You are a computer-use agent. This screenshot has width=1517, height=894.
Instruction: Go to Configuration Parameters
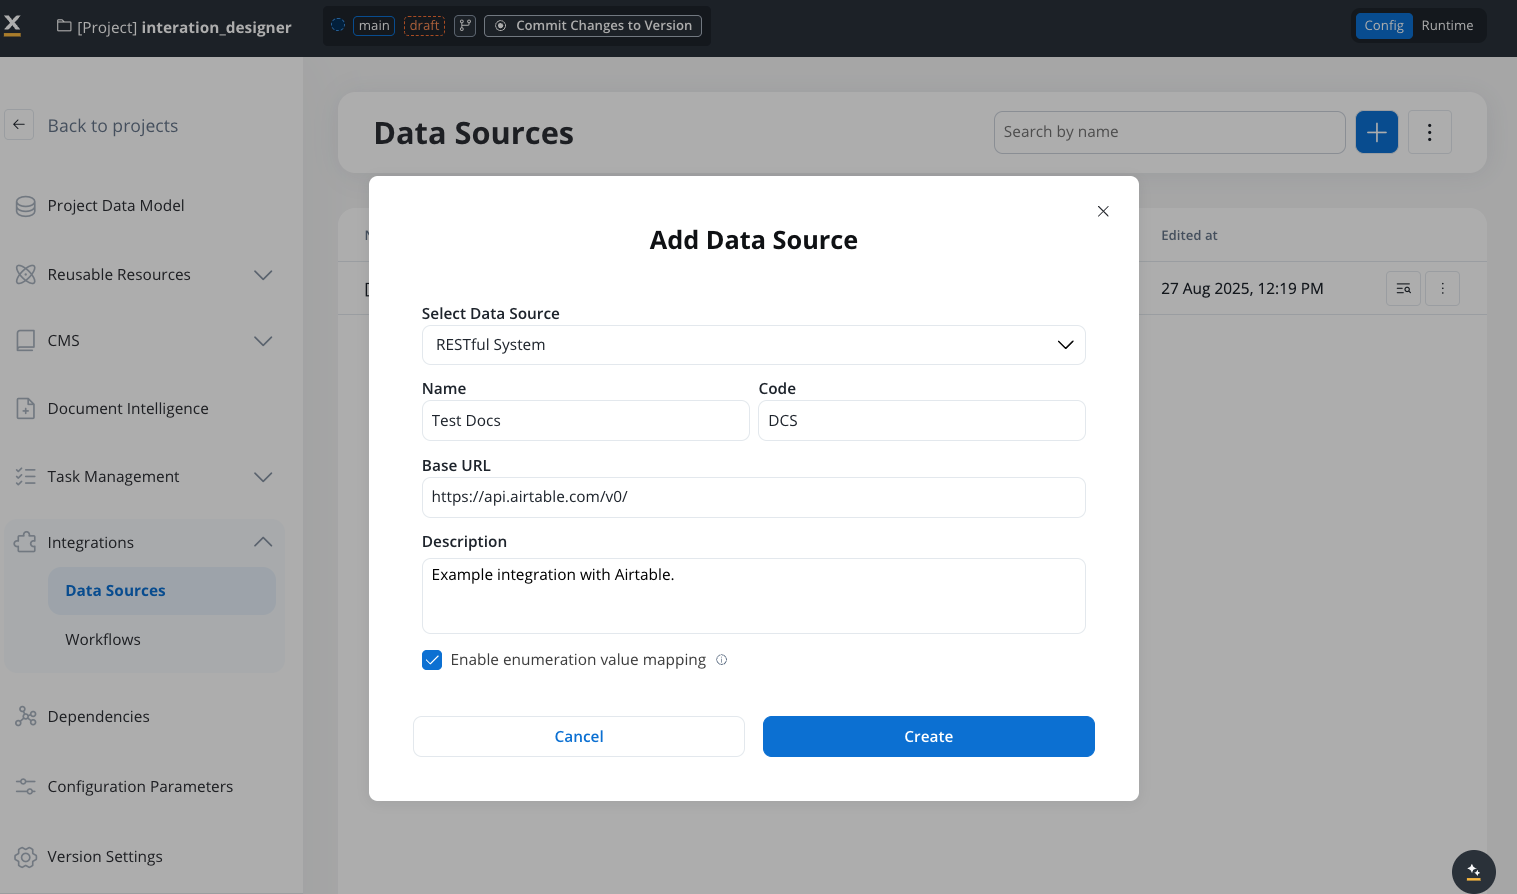[140, 787]
